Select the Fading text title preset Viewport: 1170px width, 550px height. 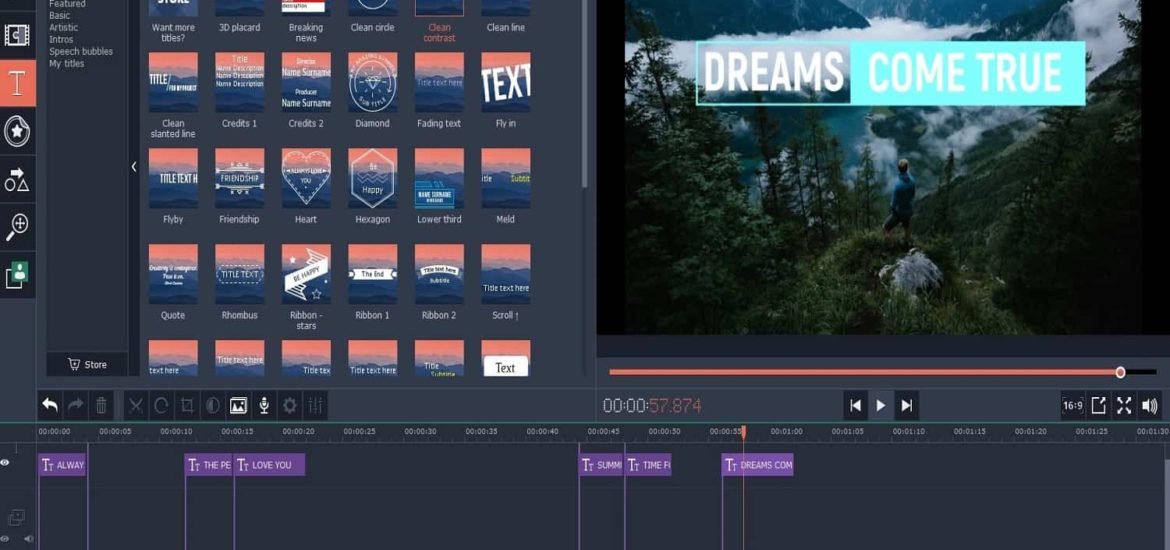click(x=439, y=82)
